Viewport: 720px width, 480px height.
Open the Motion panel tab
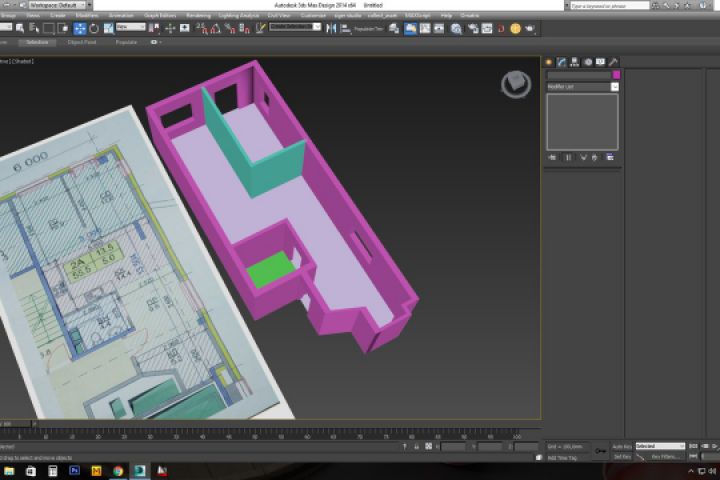point(588,62)
